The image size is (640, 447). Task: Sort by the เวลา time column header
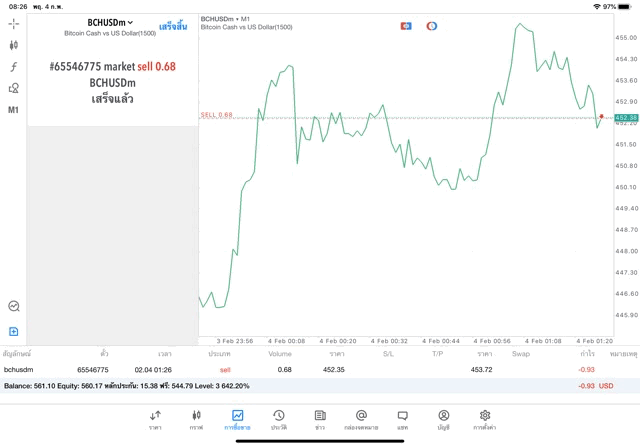click(x=165, y=354)
